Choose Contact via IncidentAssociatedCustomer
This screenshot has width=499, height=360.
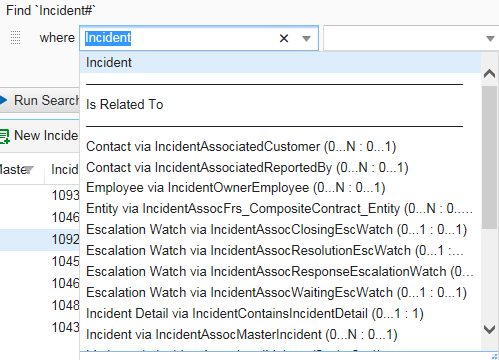[x=241, y=146]
